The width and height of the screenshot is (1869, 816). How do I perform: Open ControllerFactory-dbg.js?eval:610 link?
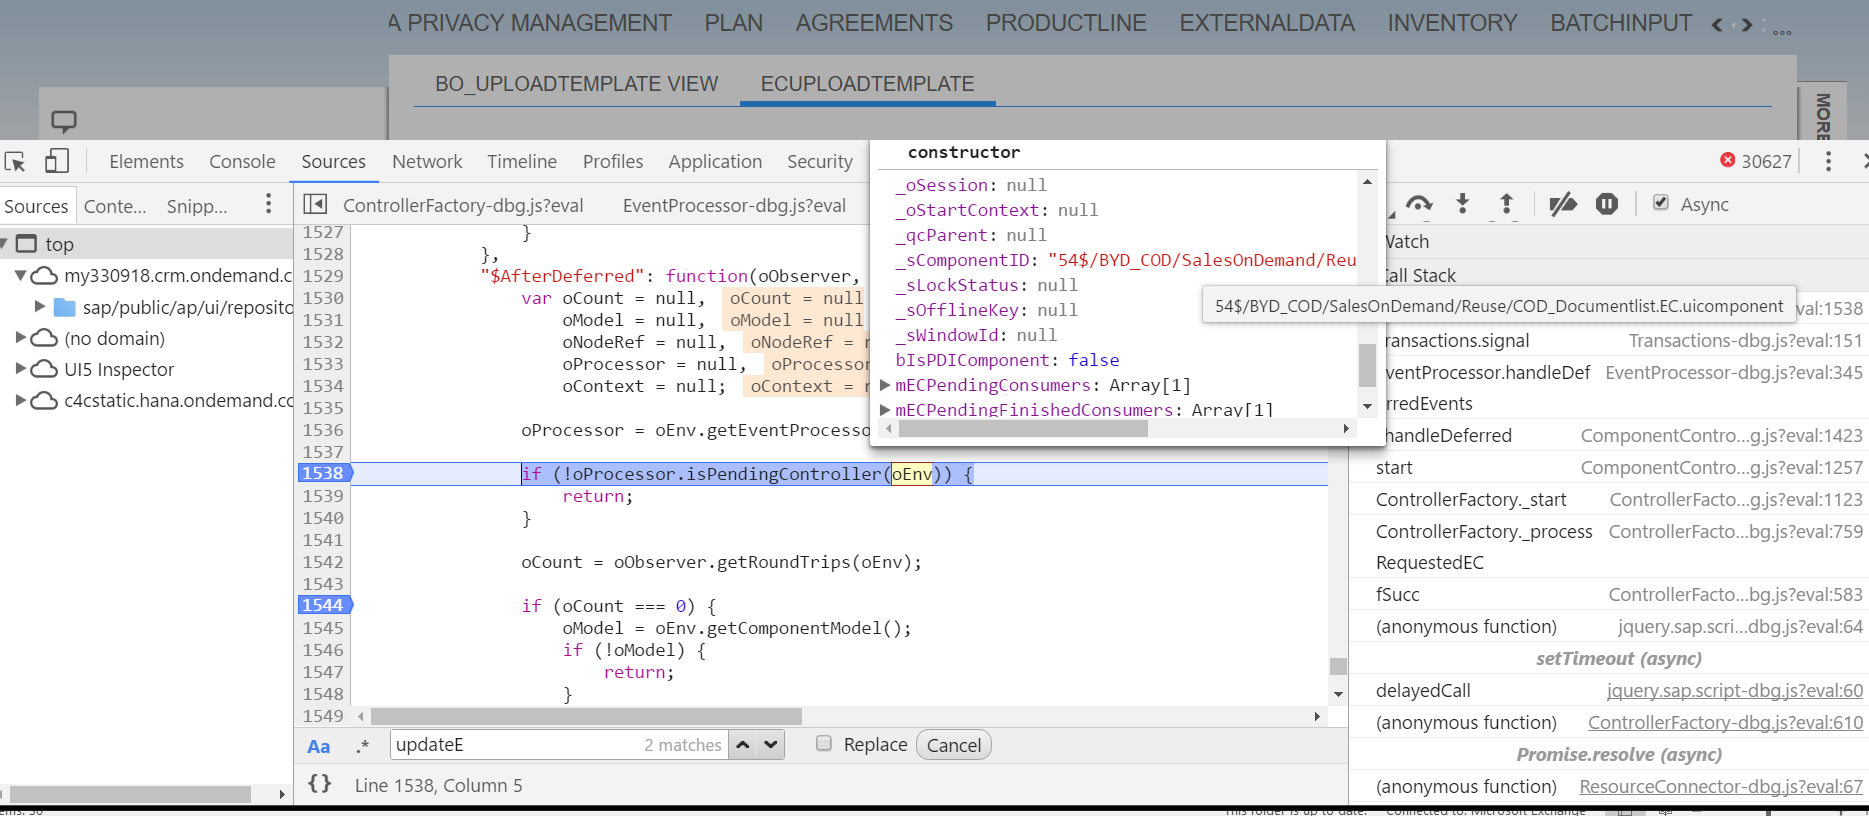(x=1726, y=722)
